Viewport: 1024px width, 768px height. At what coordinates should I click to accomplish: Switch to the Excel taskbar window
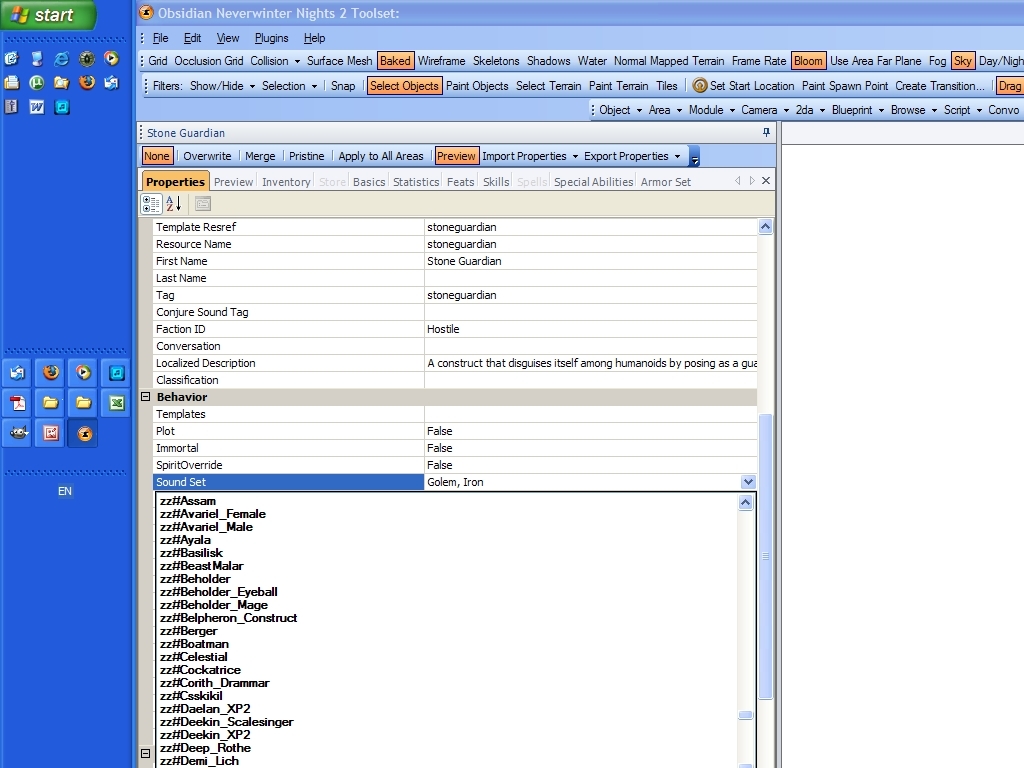116,403
